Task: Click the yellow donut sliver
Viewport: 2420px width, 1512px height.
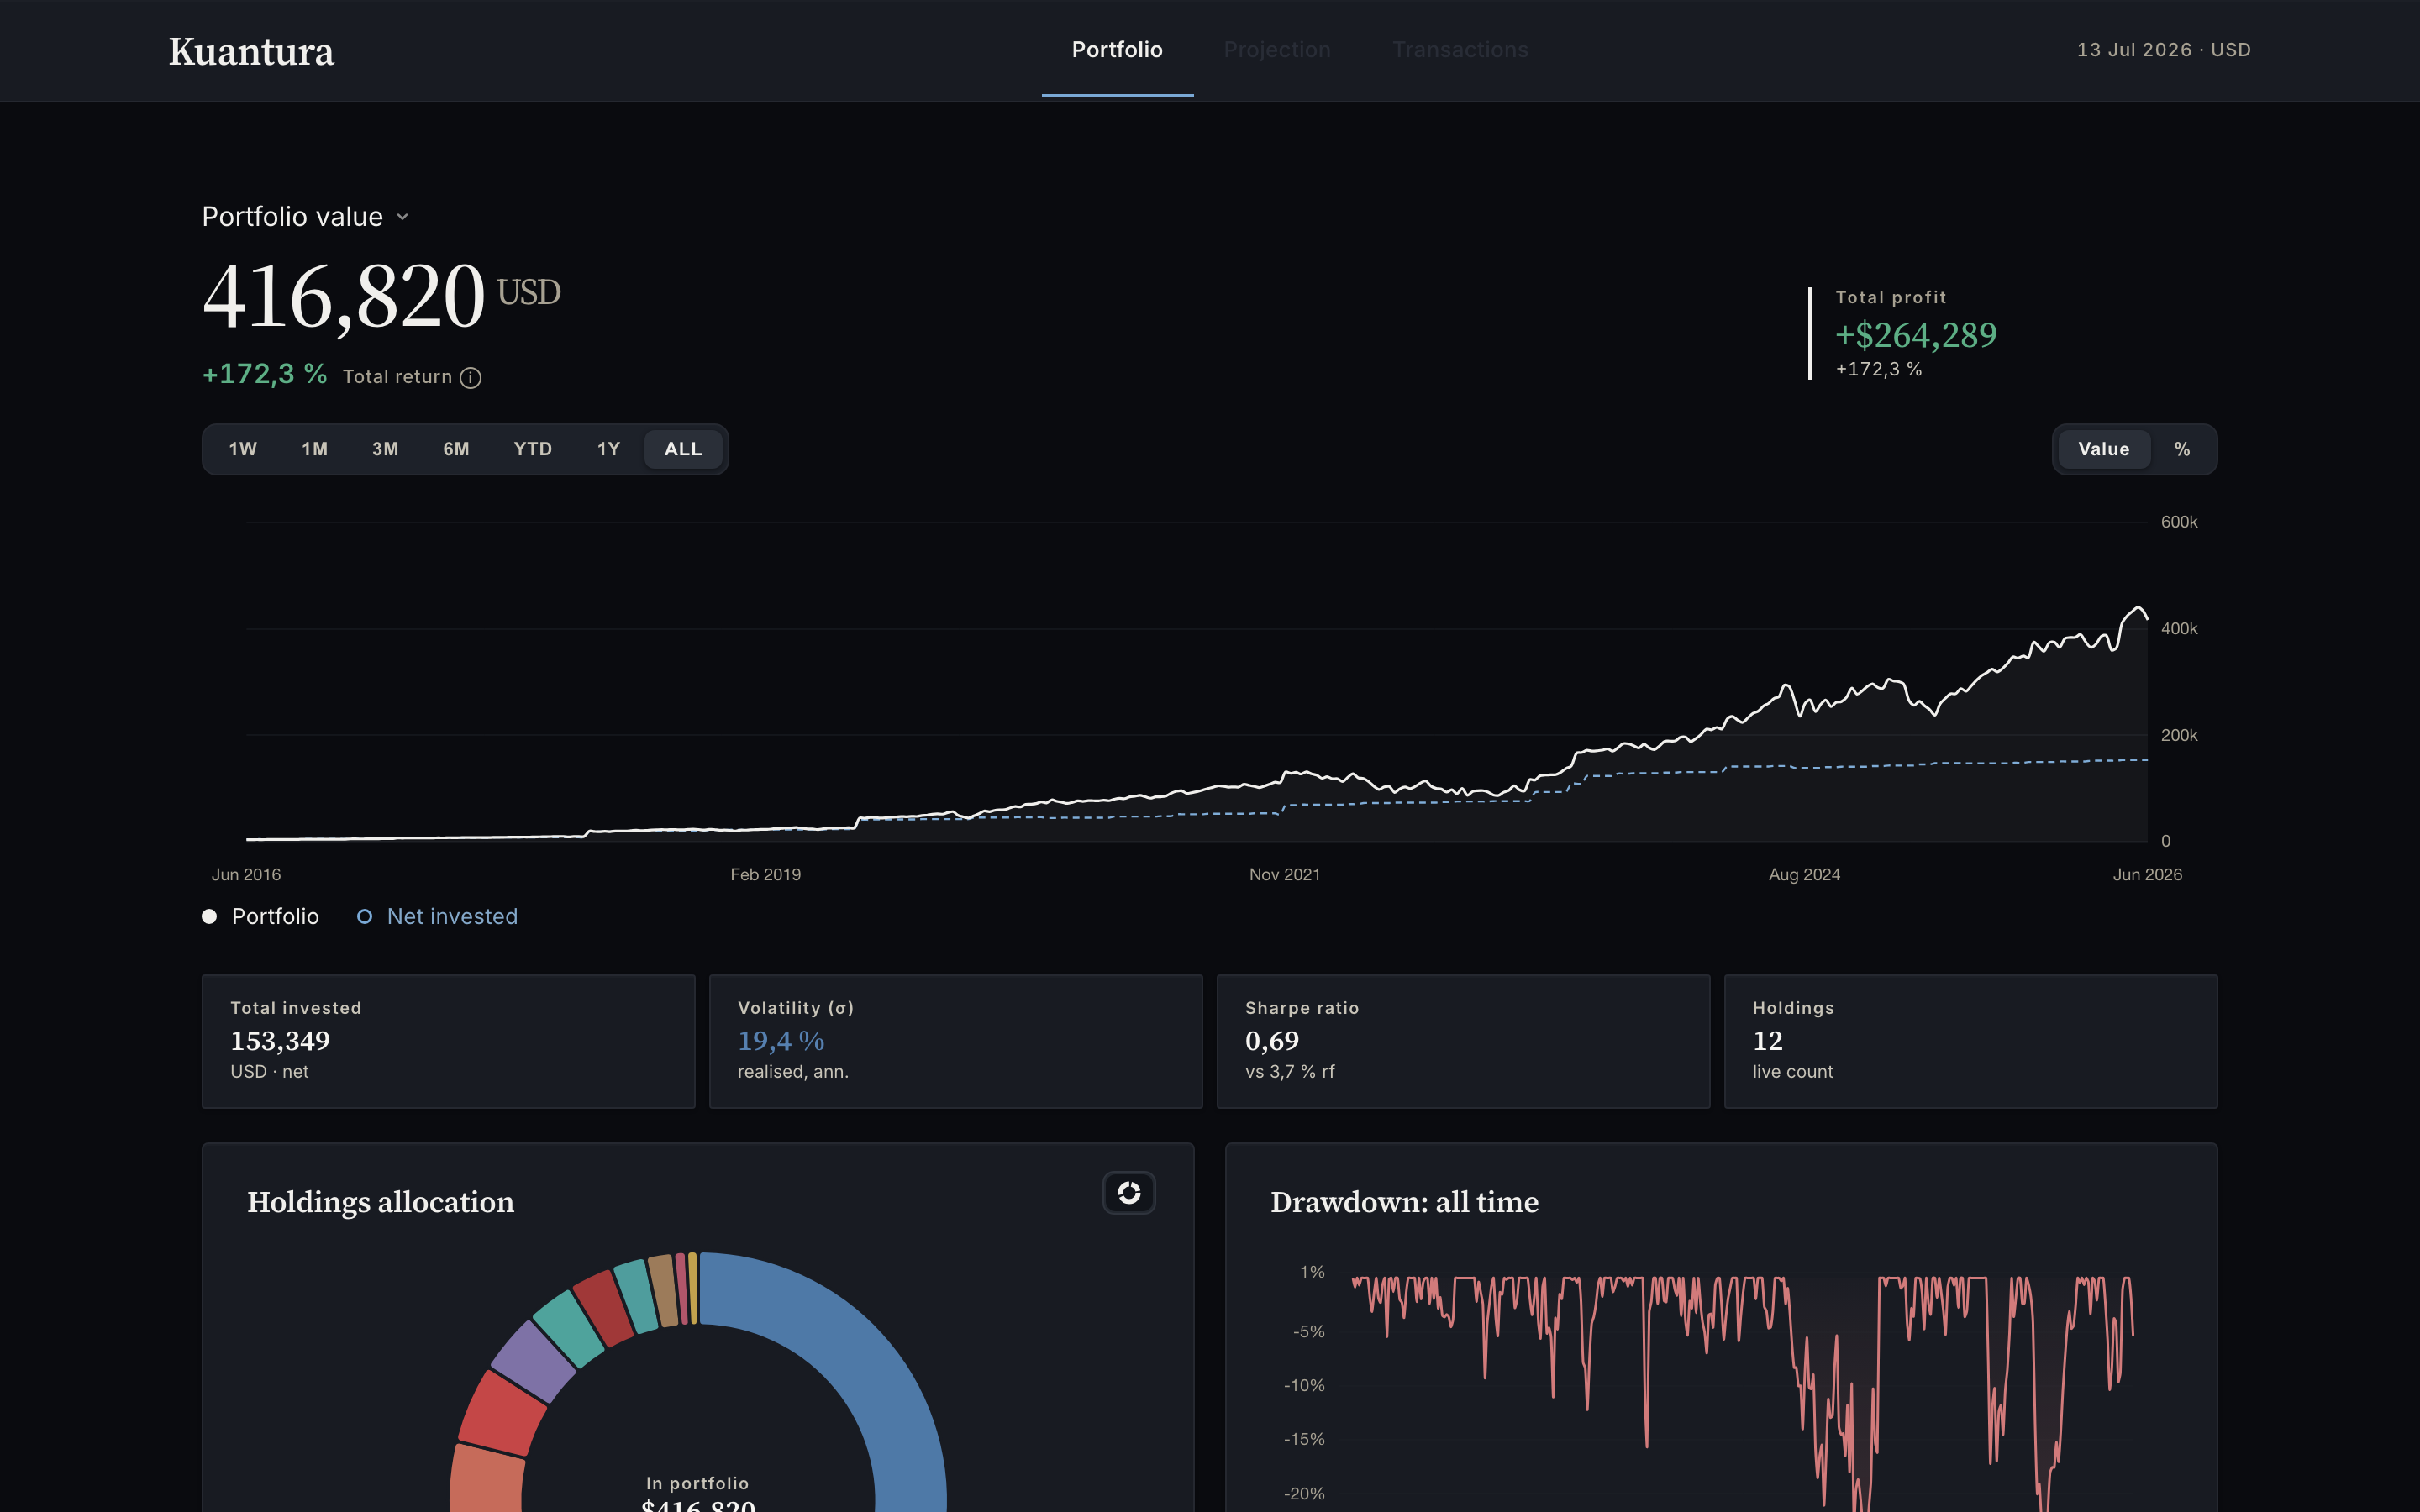Action: click(x=692, y=1288)
